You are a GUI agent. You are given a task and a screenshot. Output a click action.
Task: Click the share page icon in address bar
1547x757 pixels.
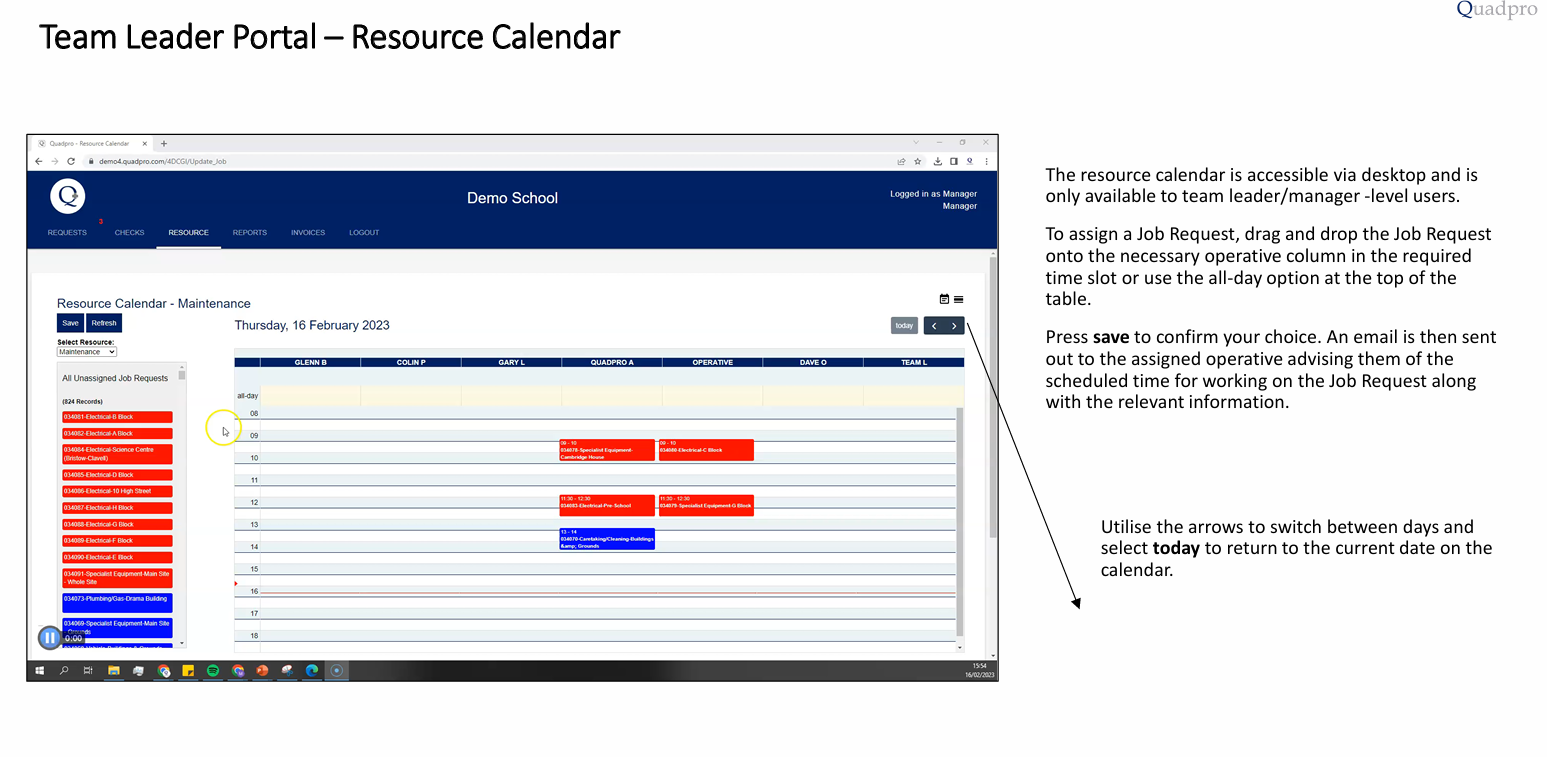point(901,161)
